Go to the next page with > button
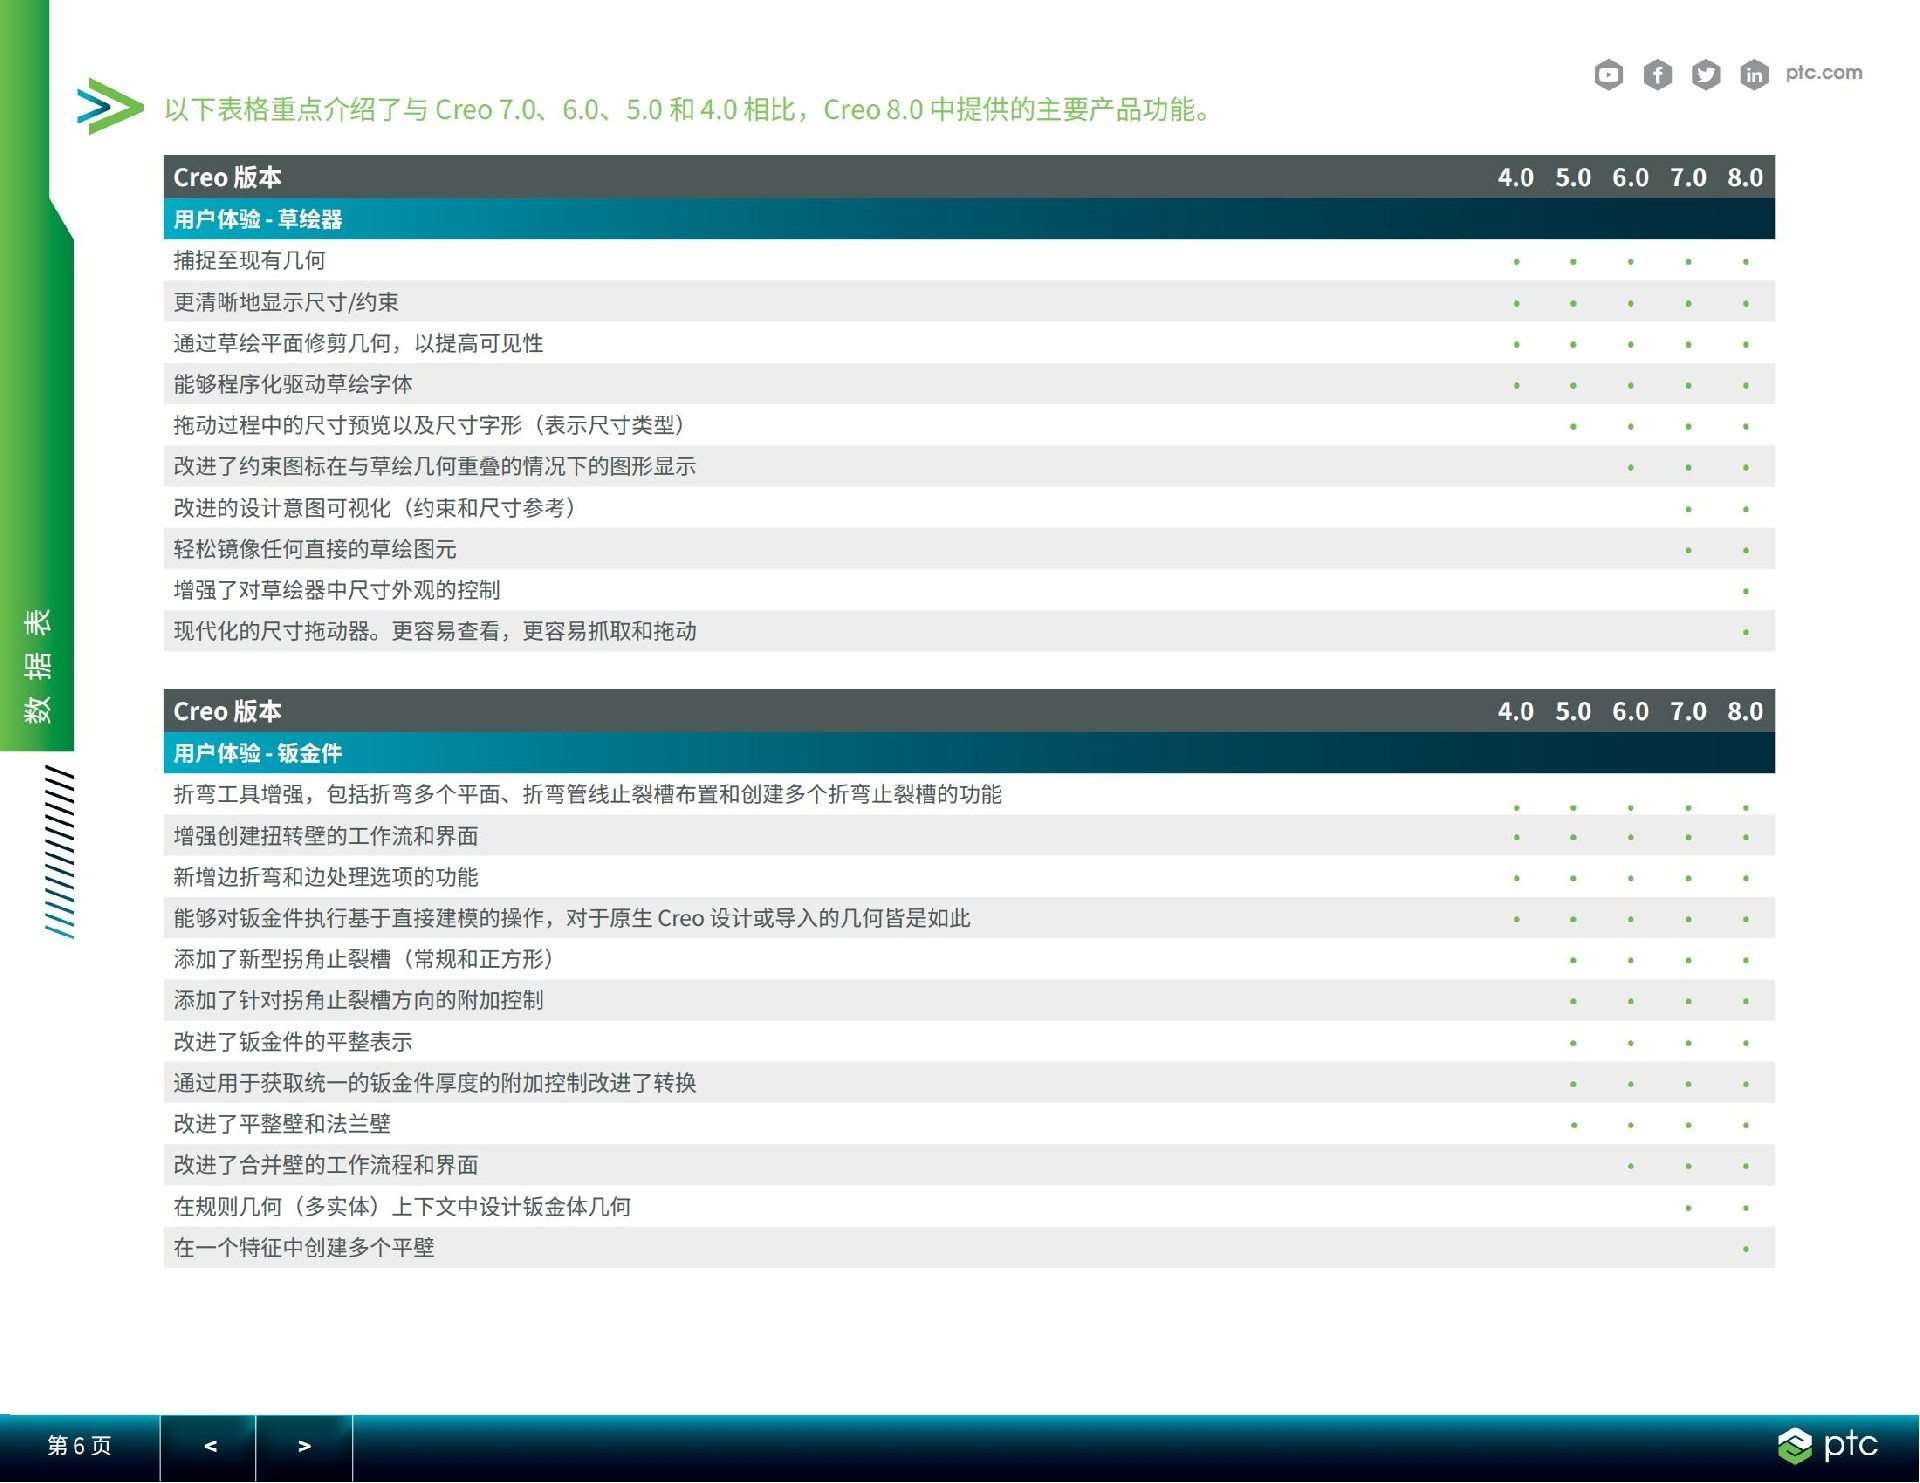The width and height of the screenshot is (1920, 1483). pos(304,1446)
